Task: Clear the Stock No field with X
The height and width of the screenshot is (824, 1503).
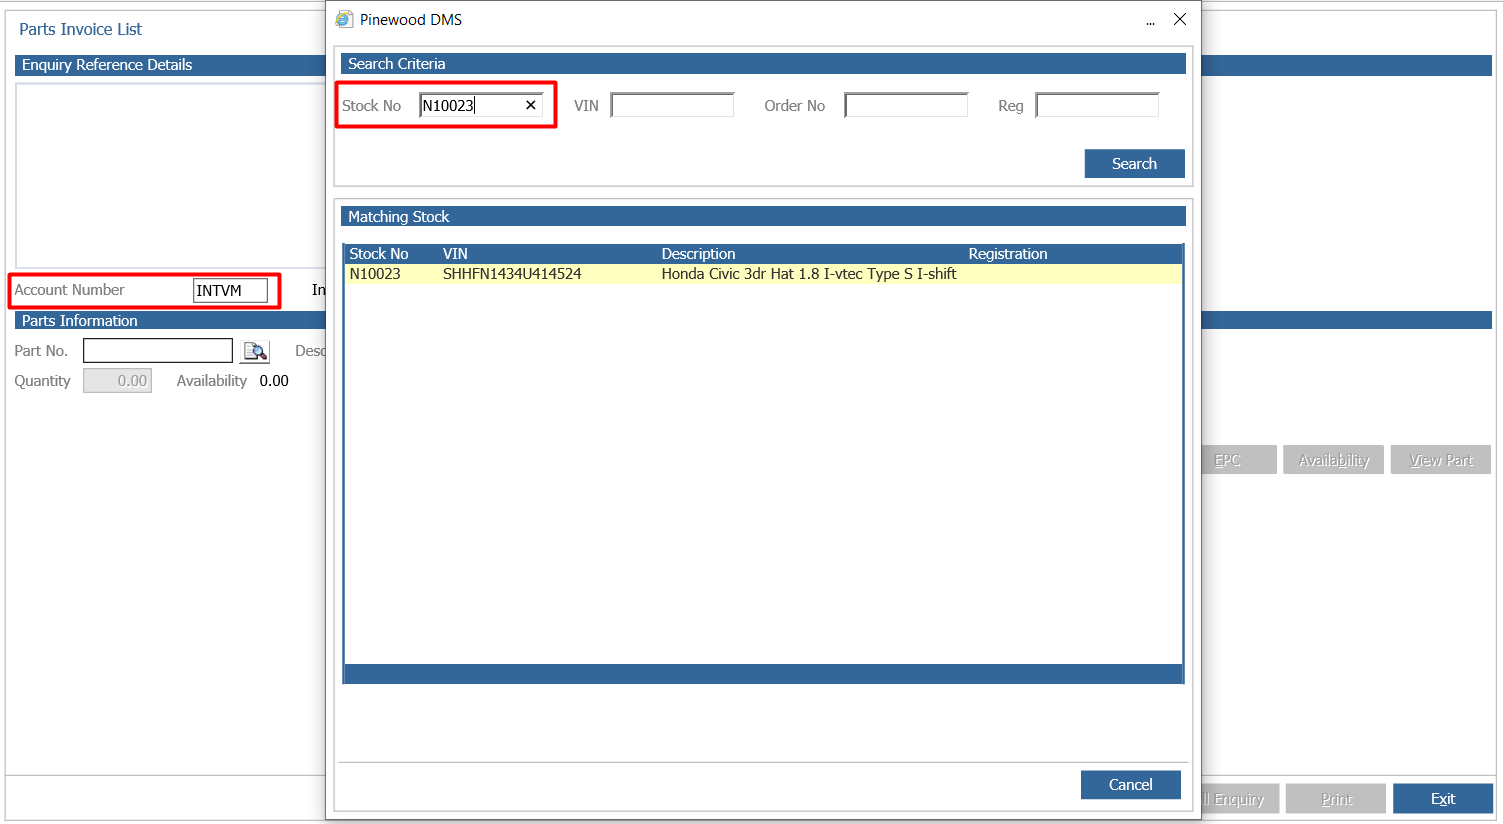Action: click(531, 105)
